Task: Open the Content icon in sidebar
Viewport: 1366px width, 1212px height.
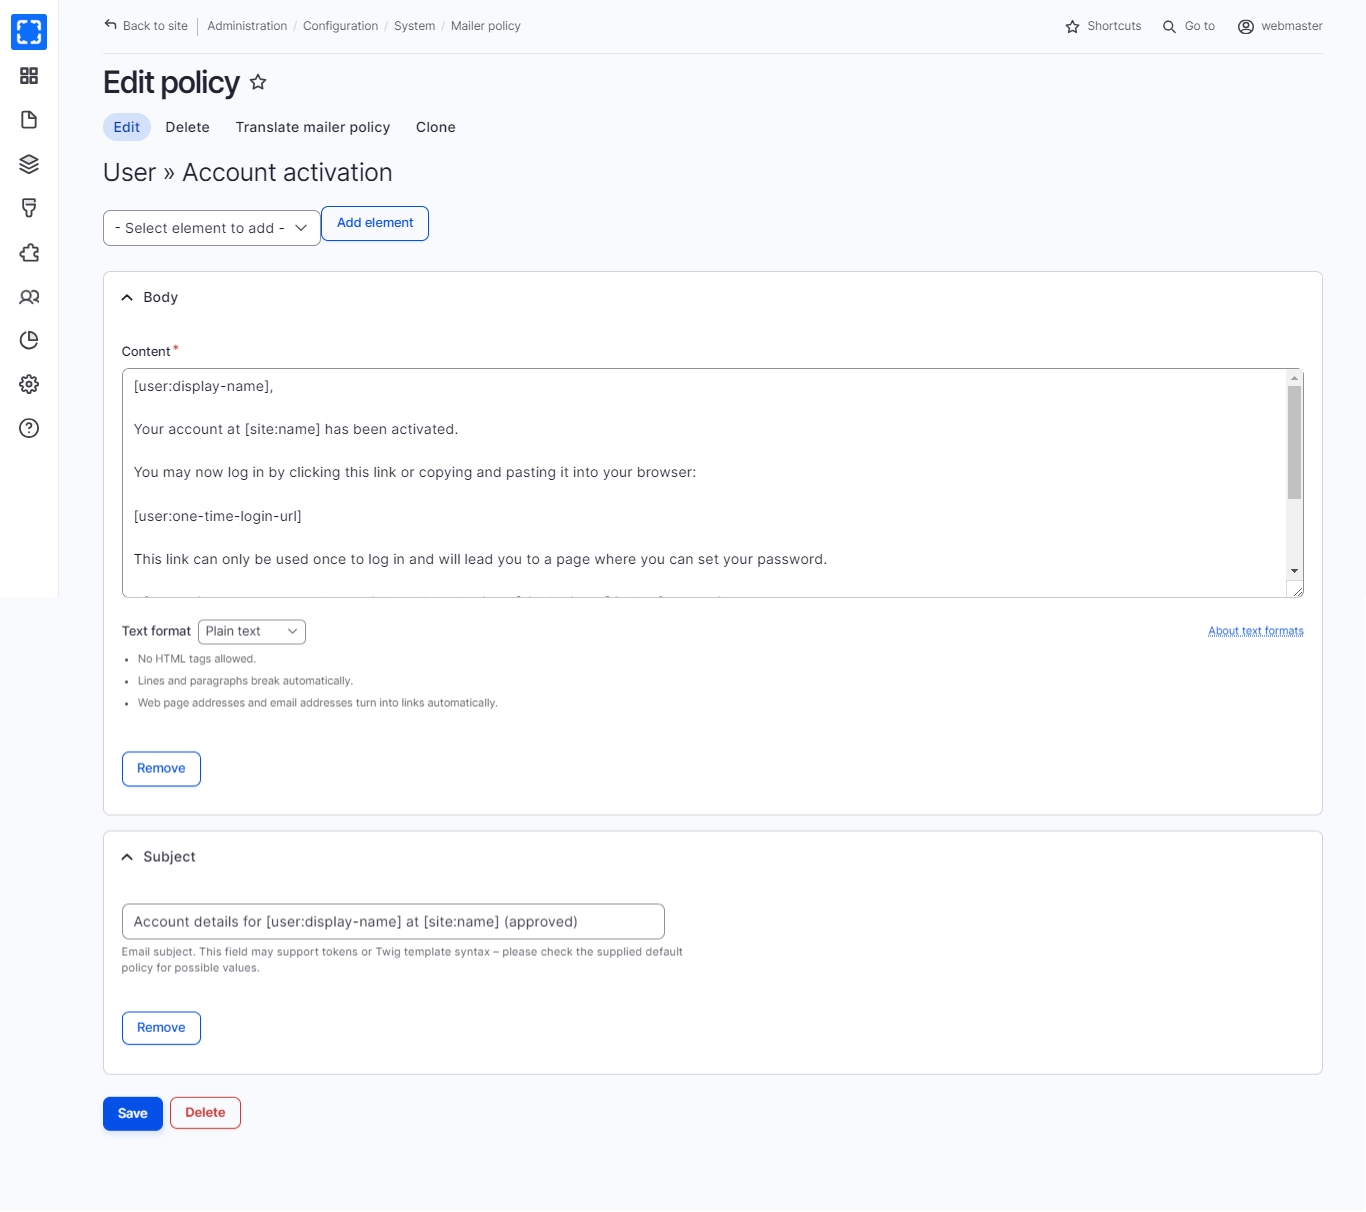Action: click(x=29, y=120)
